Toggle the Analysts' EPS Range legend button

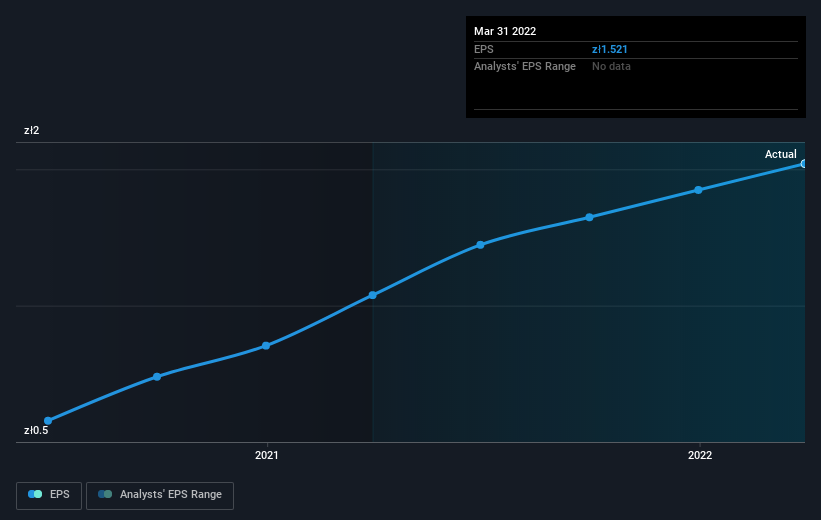(160, 495)
